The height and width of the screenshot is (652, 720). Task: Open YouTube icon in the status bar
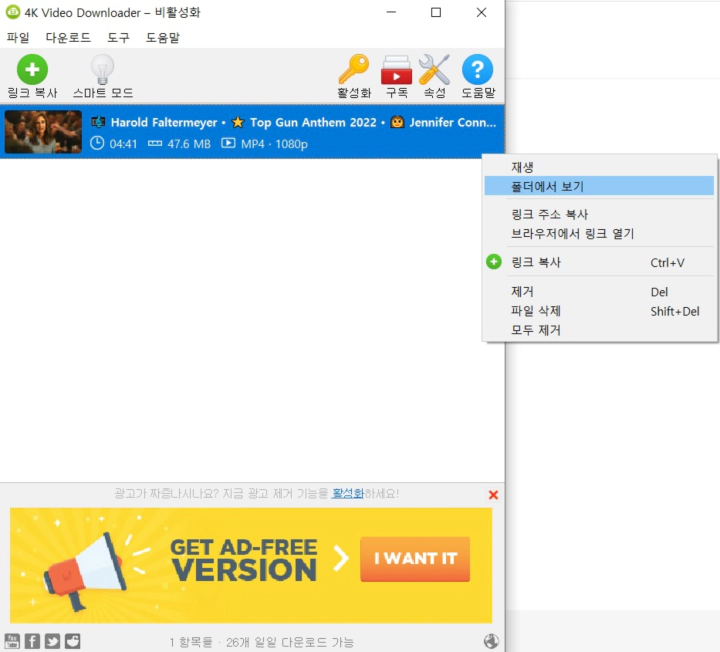[12, 641]
